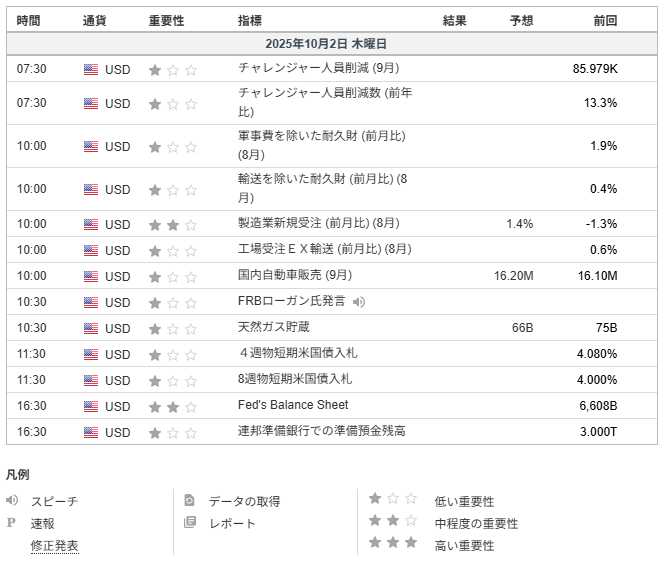
Task: Click importance stars for 製造業新規受注 row
Action: (x=173, y=224)
